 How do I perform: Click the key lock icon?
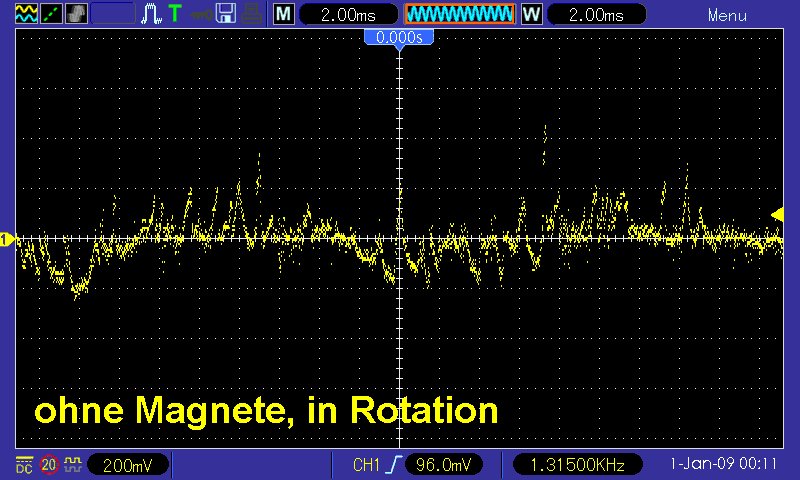pos(200,14)
